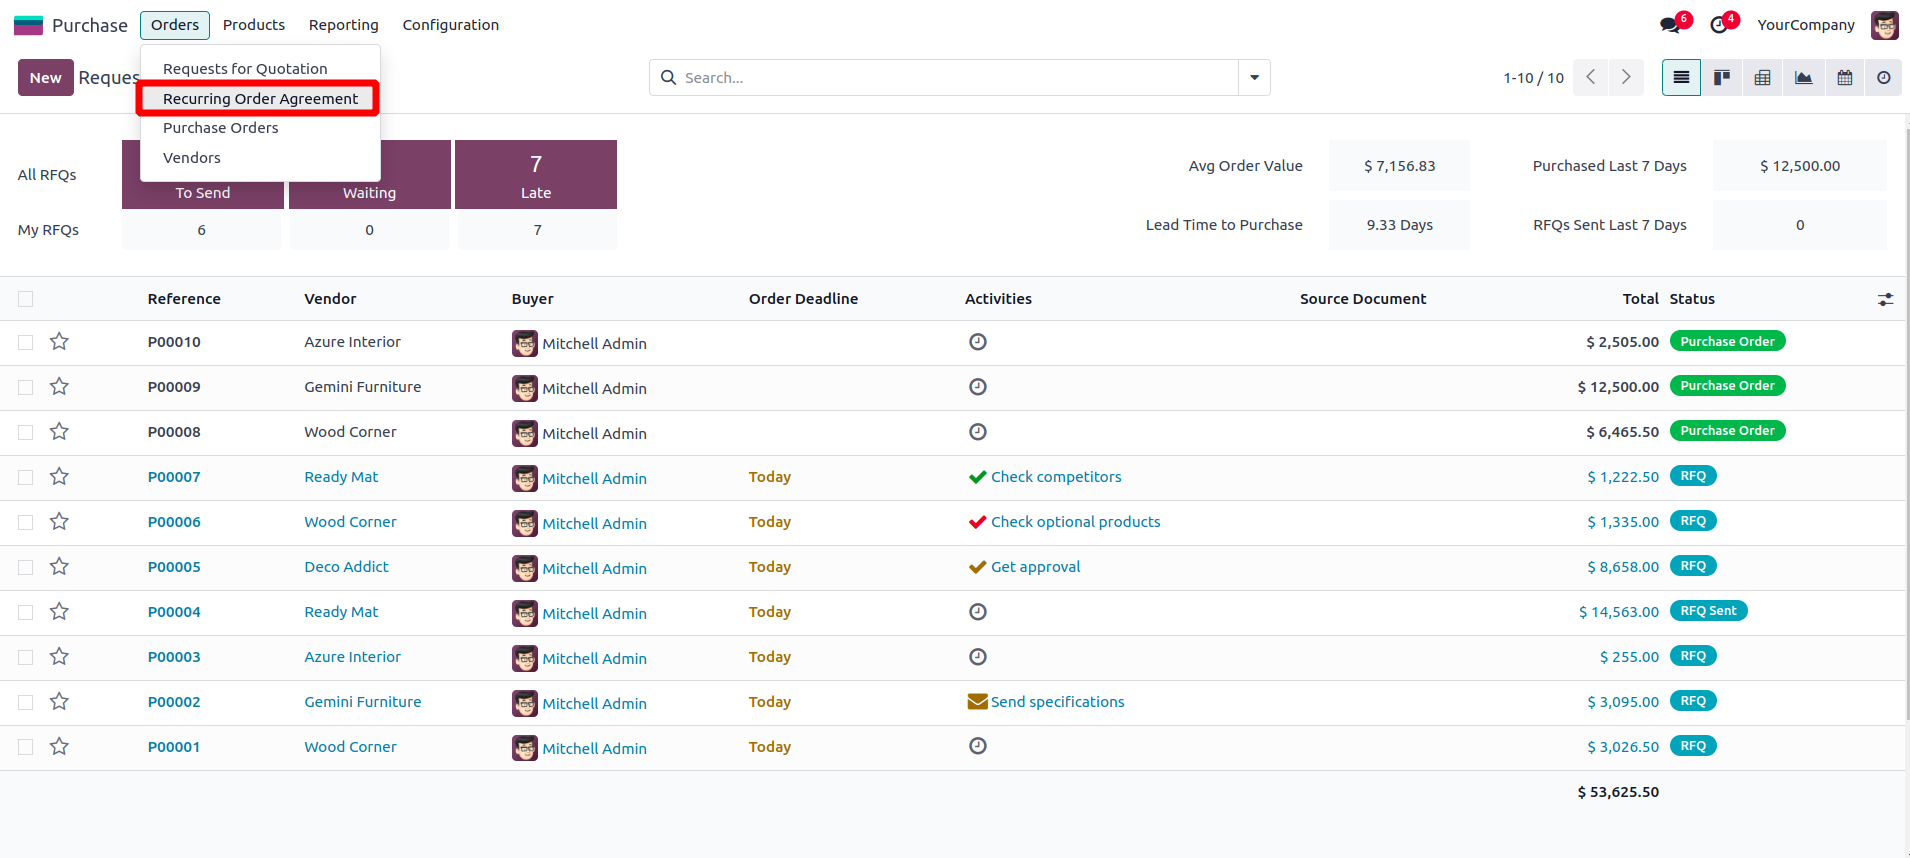Open the chat messages icon
The height and width of the screenshot is (858, 1910).
(1670, 25)
